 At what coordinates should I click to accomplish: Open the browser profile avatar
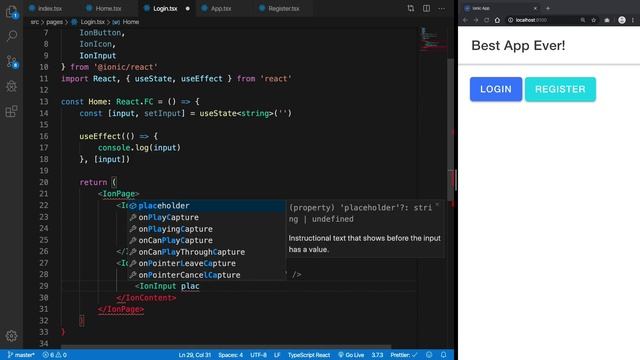tap(622, 20)
